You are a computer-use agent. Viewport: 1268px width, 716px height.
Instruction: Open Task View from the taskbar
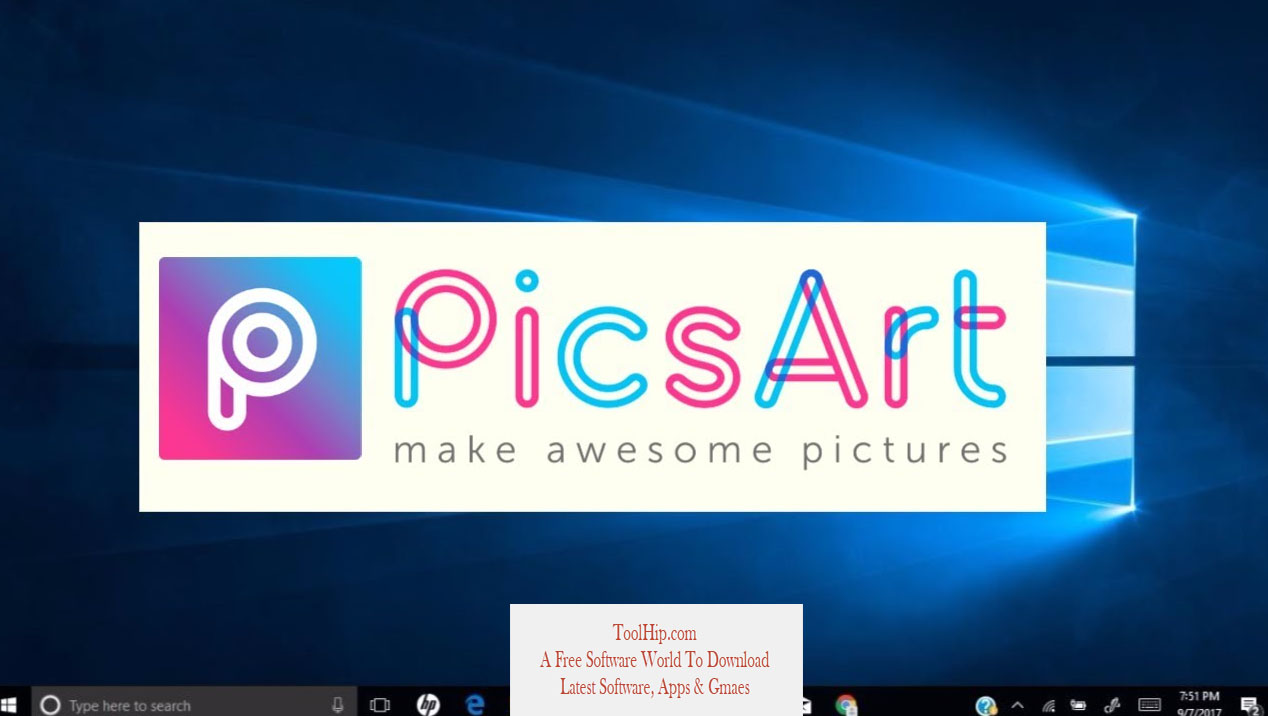380,705
